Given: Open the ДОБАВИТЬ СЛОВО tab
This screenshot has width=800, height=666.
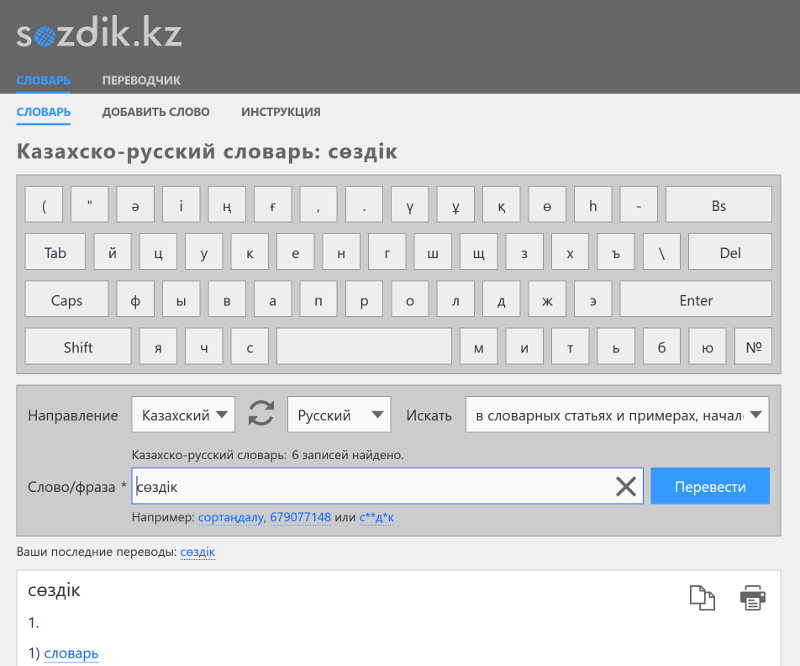Looking at the screenshot, I should click(x=156, y=112).
